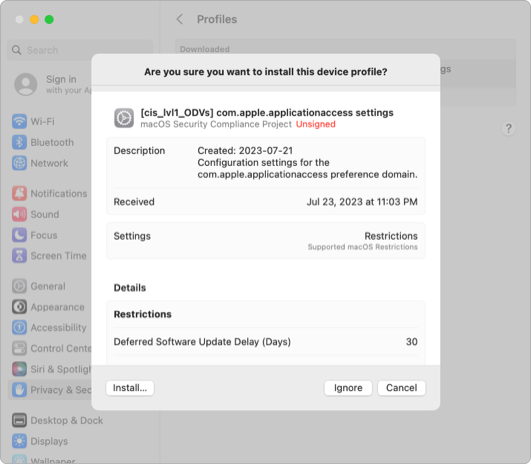The height and width of the screenshot is (464, 531).
Task: Open Appearance settings icon
Action: (19, 307)
